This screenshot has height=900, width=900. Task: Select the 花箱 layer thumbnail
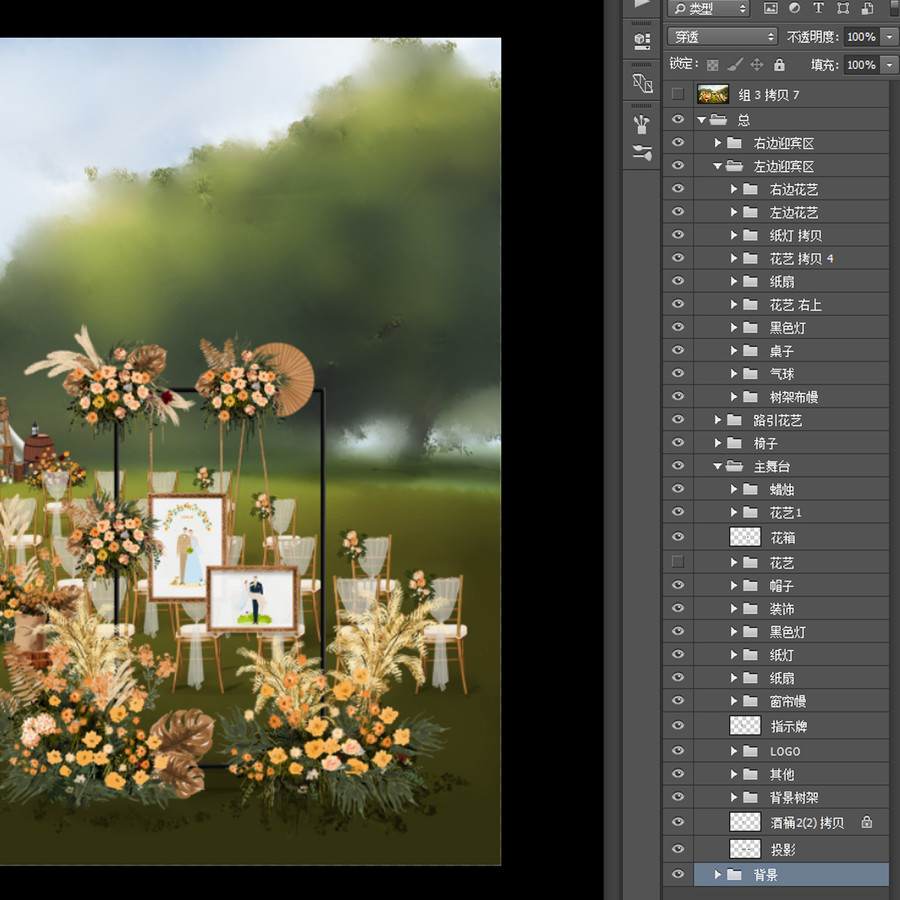(745, 537)
